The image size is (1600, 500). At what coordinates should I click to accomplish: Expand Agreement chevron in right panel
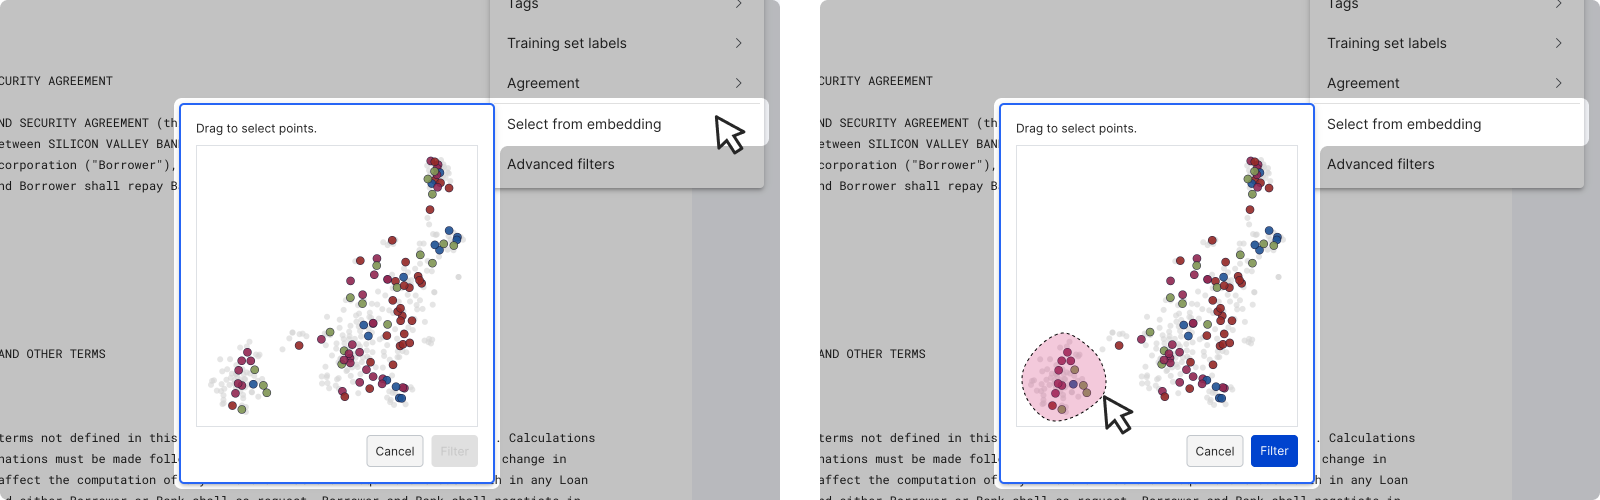pyautogui.click(x=1559, y=83)
